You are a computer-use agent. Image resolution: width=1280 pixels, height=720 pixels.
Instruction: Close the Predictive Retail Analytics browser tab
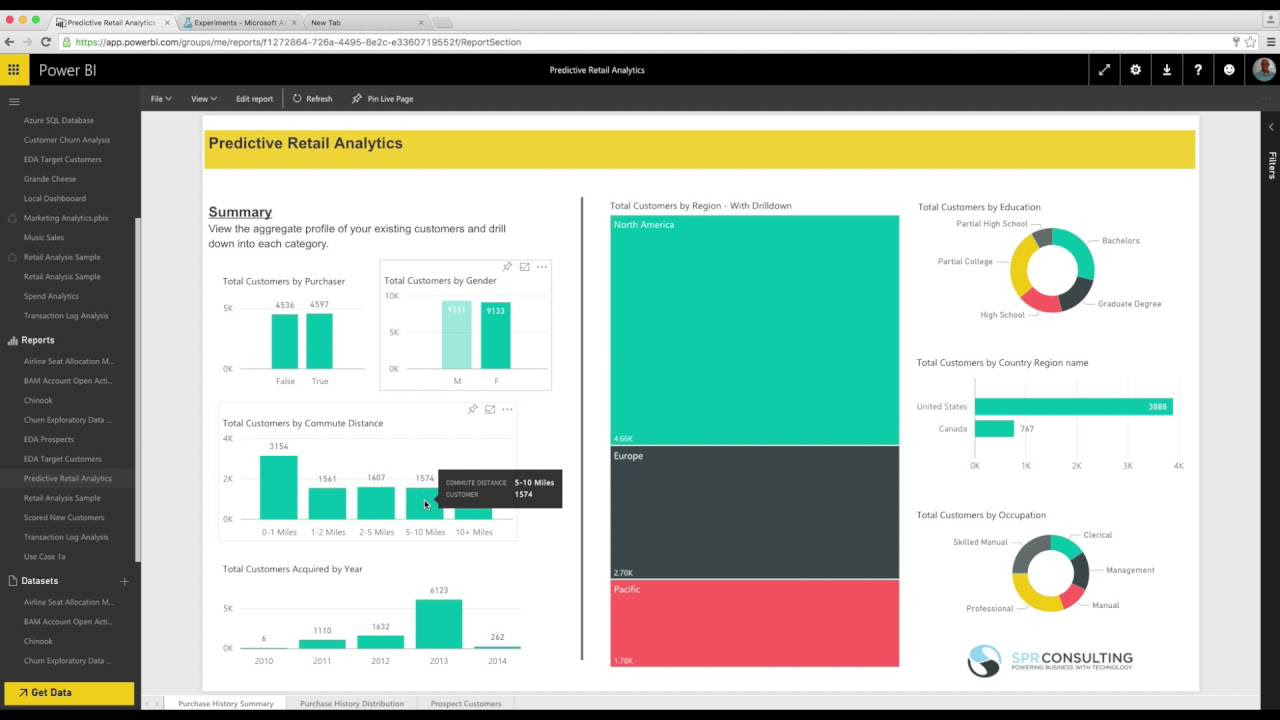(x=167, y=22)
